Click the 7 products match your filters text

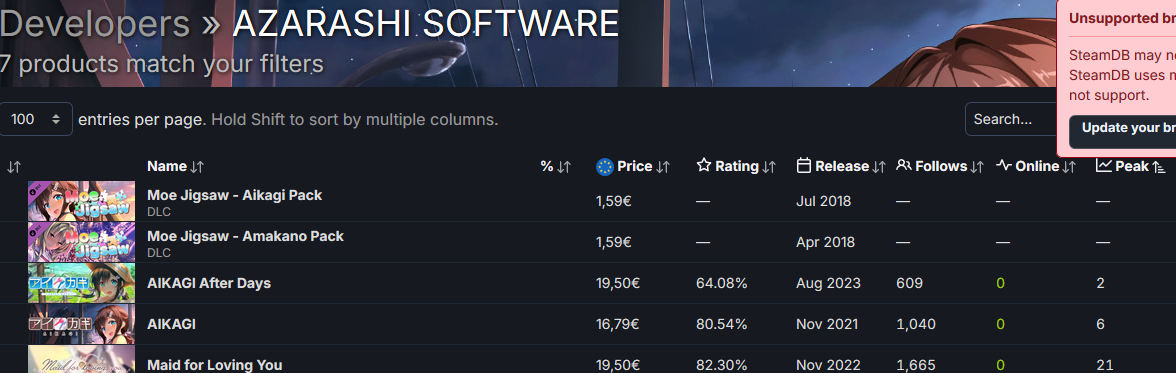click(x=161, y=63)
